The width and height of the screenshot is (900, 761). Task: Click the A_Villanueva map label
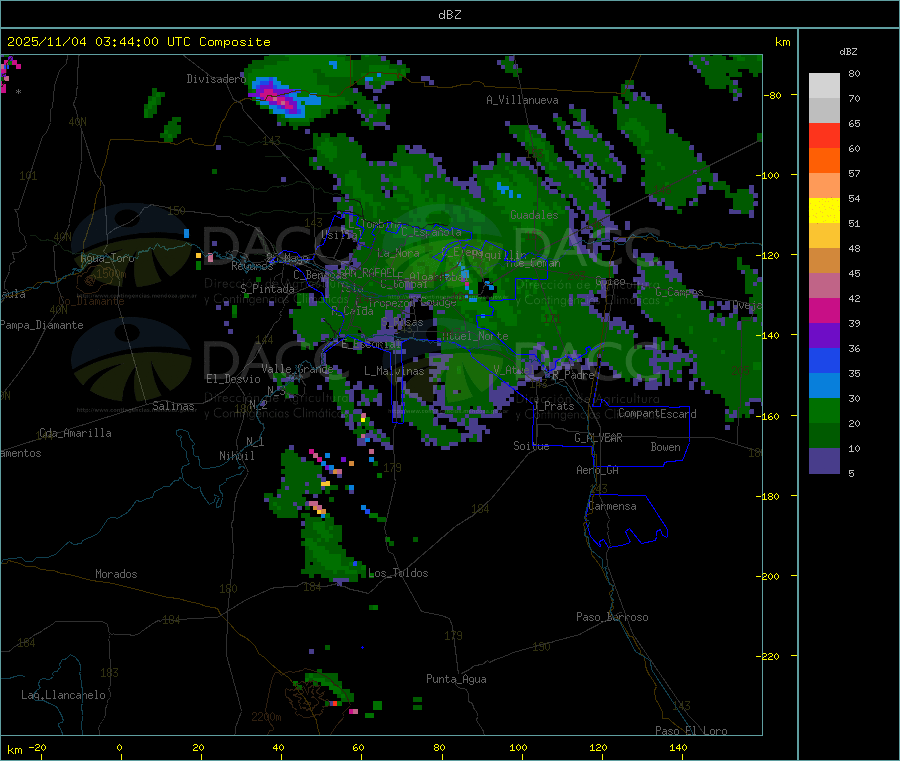pos(522,100)
